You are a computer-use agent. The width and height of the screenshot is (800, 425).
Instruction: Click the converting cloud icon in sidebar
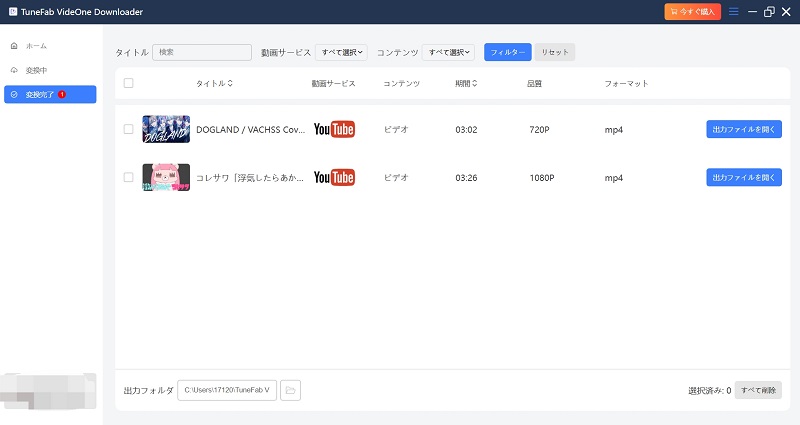pos(14,70)
